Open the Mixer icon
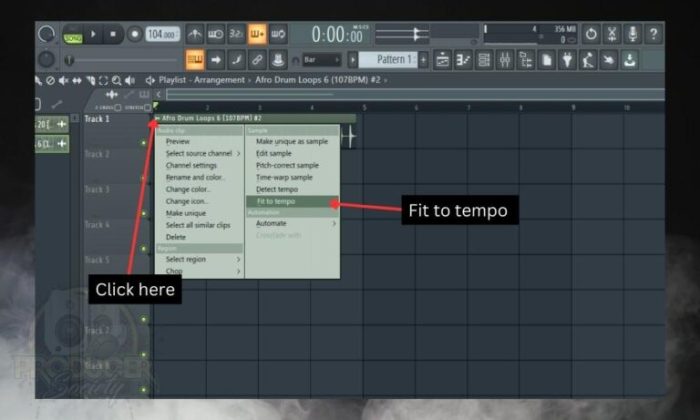700x420 pixels. click(x=505, y=60)
